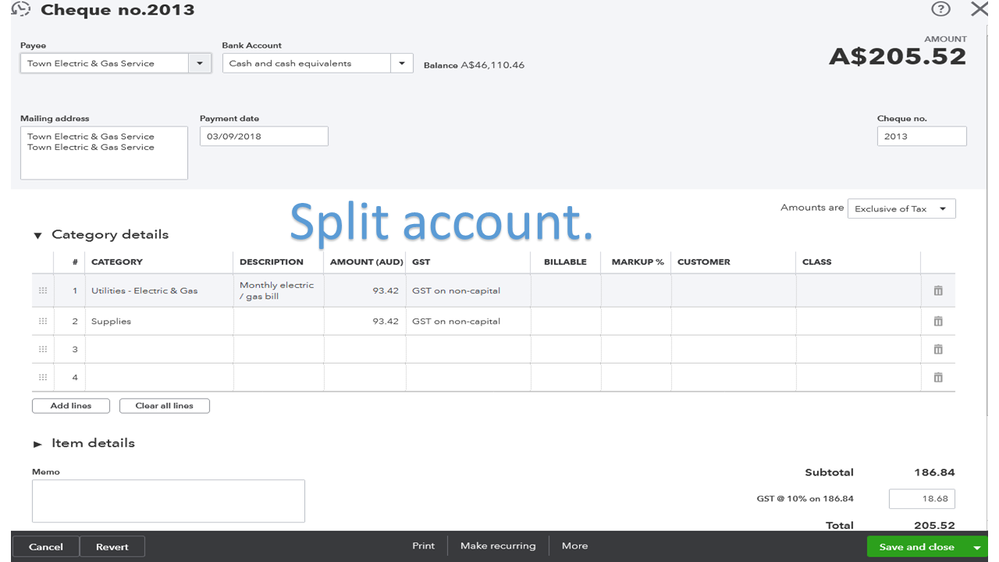This screenshot has width=999, height=562.
Task: Open the recent transactions clock icon
Action: pyautogui.click(x=21, y=9)
